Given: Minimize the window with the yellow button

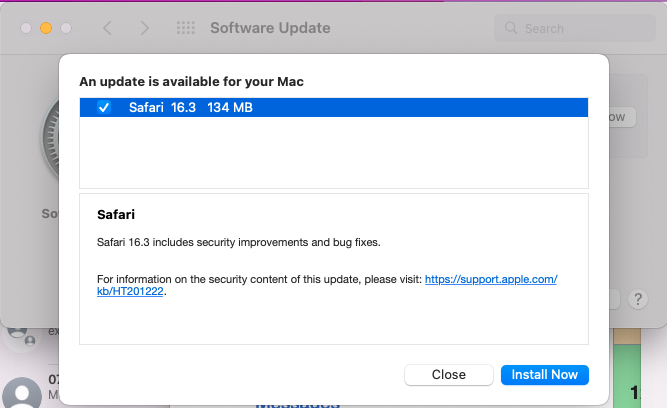Looking at the screenshot, I should pos(46,28).
